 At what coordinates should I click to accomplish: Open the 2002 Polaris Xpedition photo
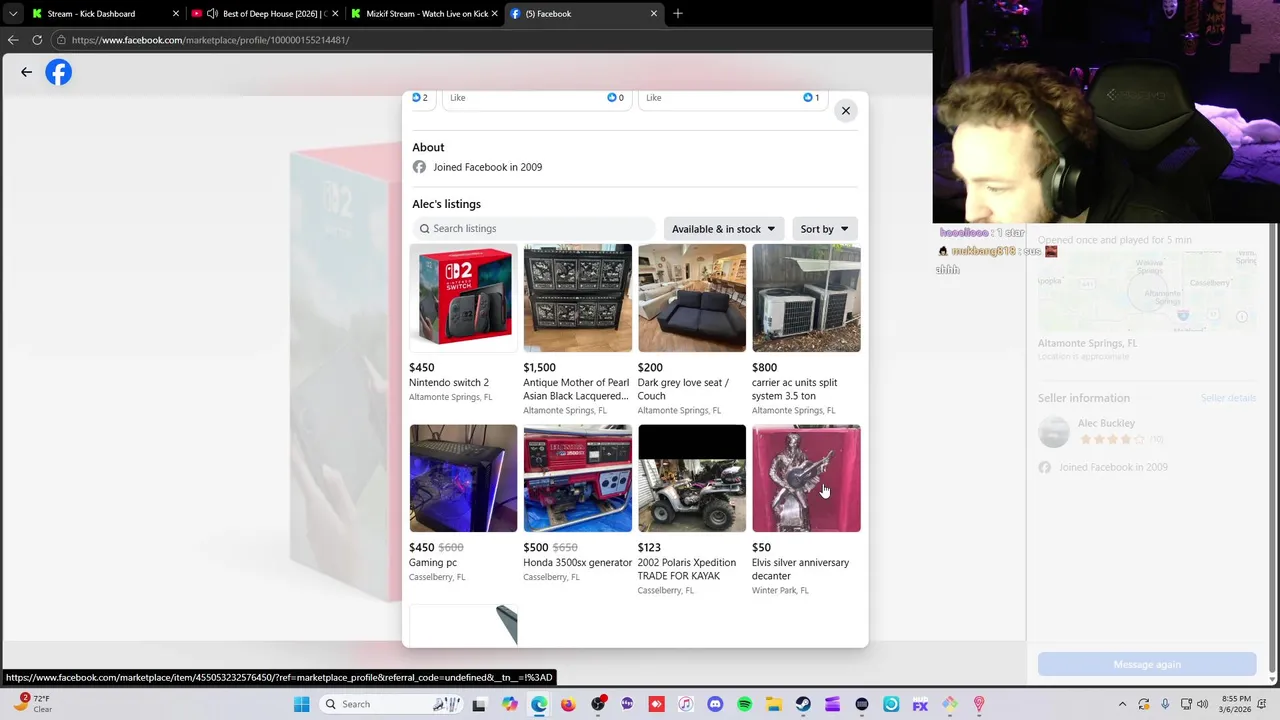[x=692, y=478]
